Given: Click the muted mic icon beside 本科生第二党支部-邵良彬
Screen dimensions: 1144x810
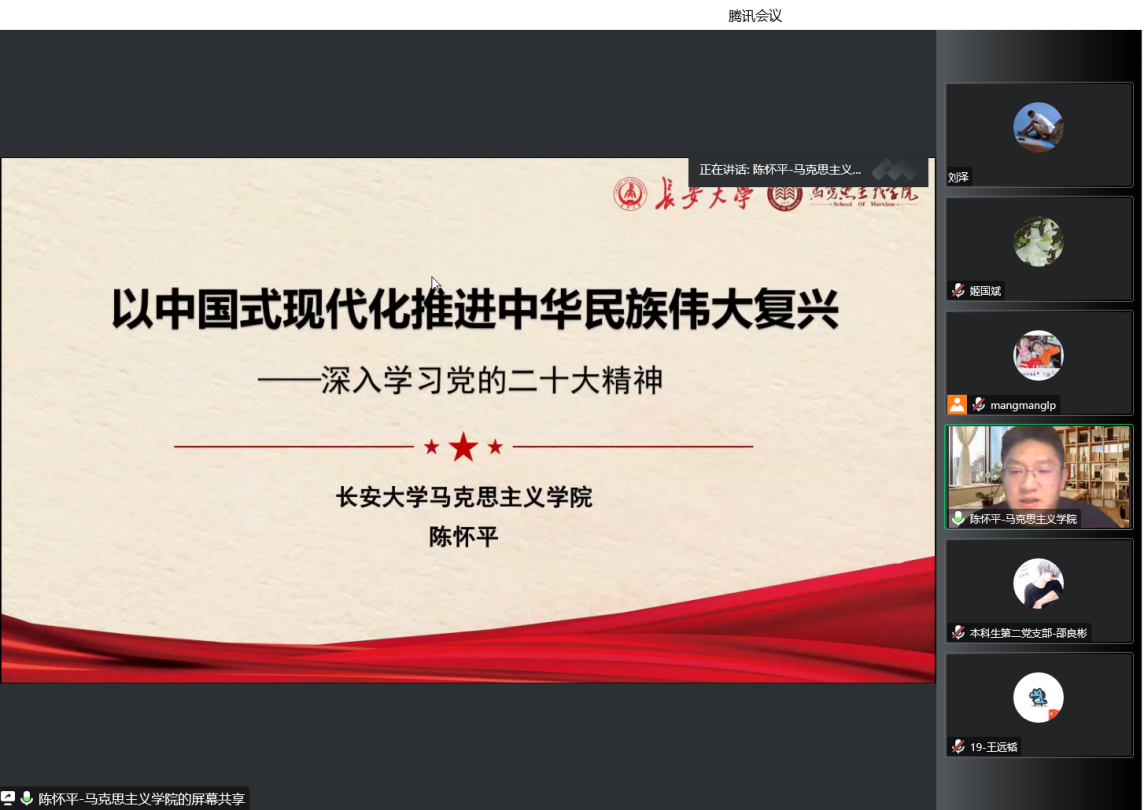Looking at the screenshot, I should click(x=958, y=633).
